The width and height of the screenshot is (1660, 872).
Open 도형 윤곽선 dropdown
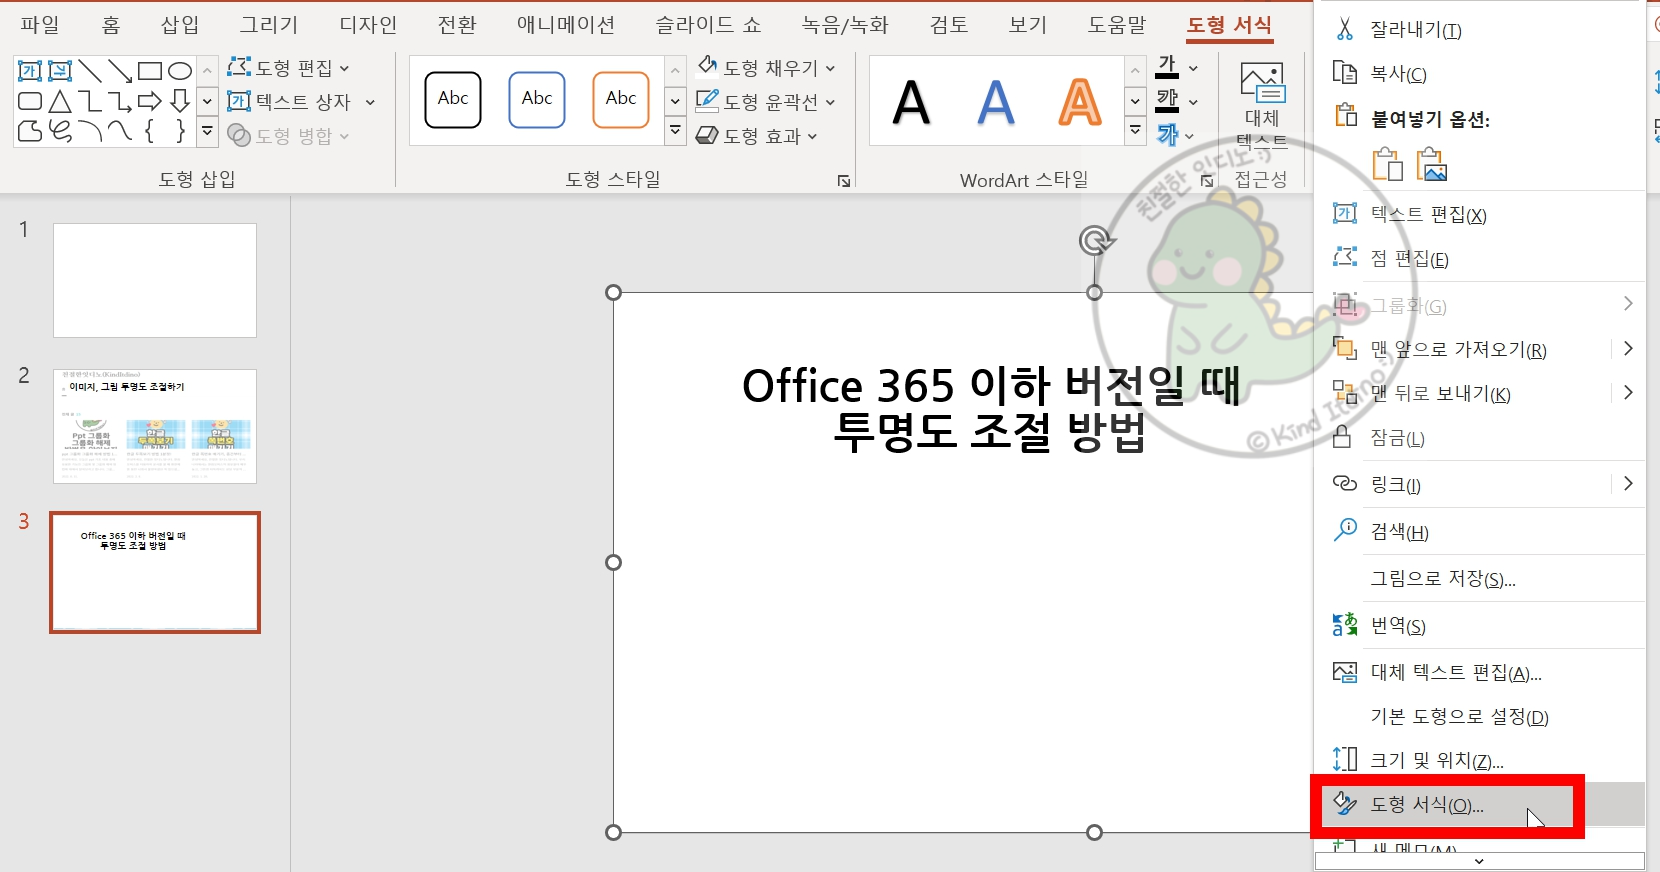766,101
